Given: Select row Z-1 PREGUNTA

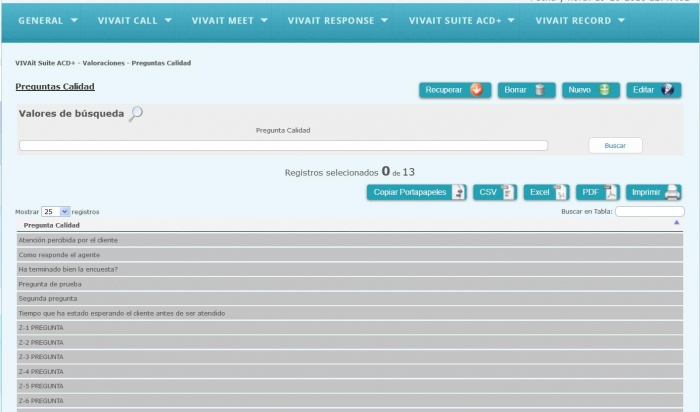Looking at the screenshot, I should point(350,328).
